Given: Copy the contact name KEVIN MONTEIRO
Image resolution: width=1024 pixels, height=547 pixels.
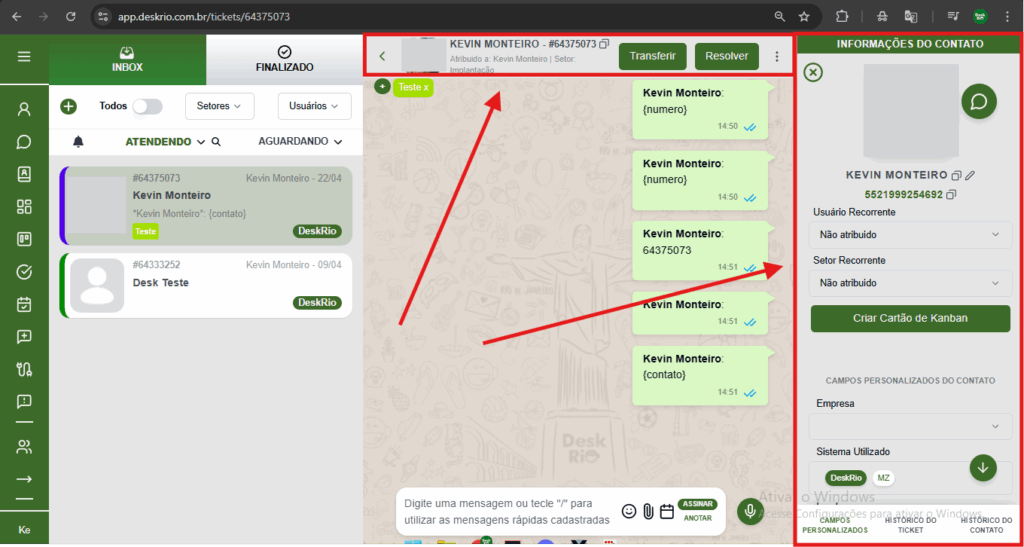Looking at the screenshot, I should tap(957, 176).
